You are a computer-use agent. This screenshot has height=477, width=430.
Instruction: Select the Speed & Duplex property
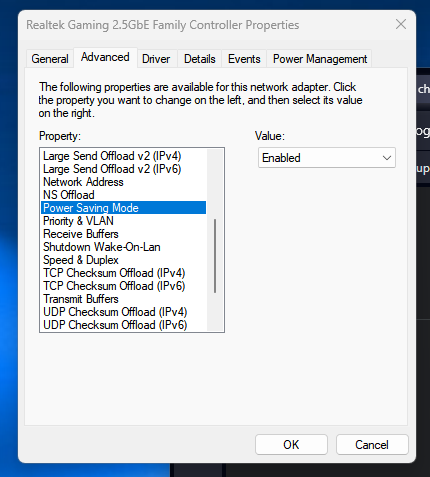[x=123, y=260]
